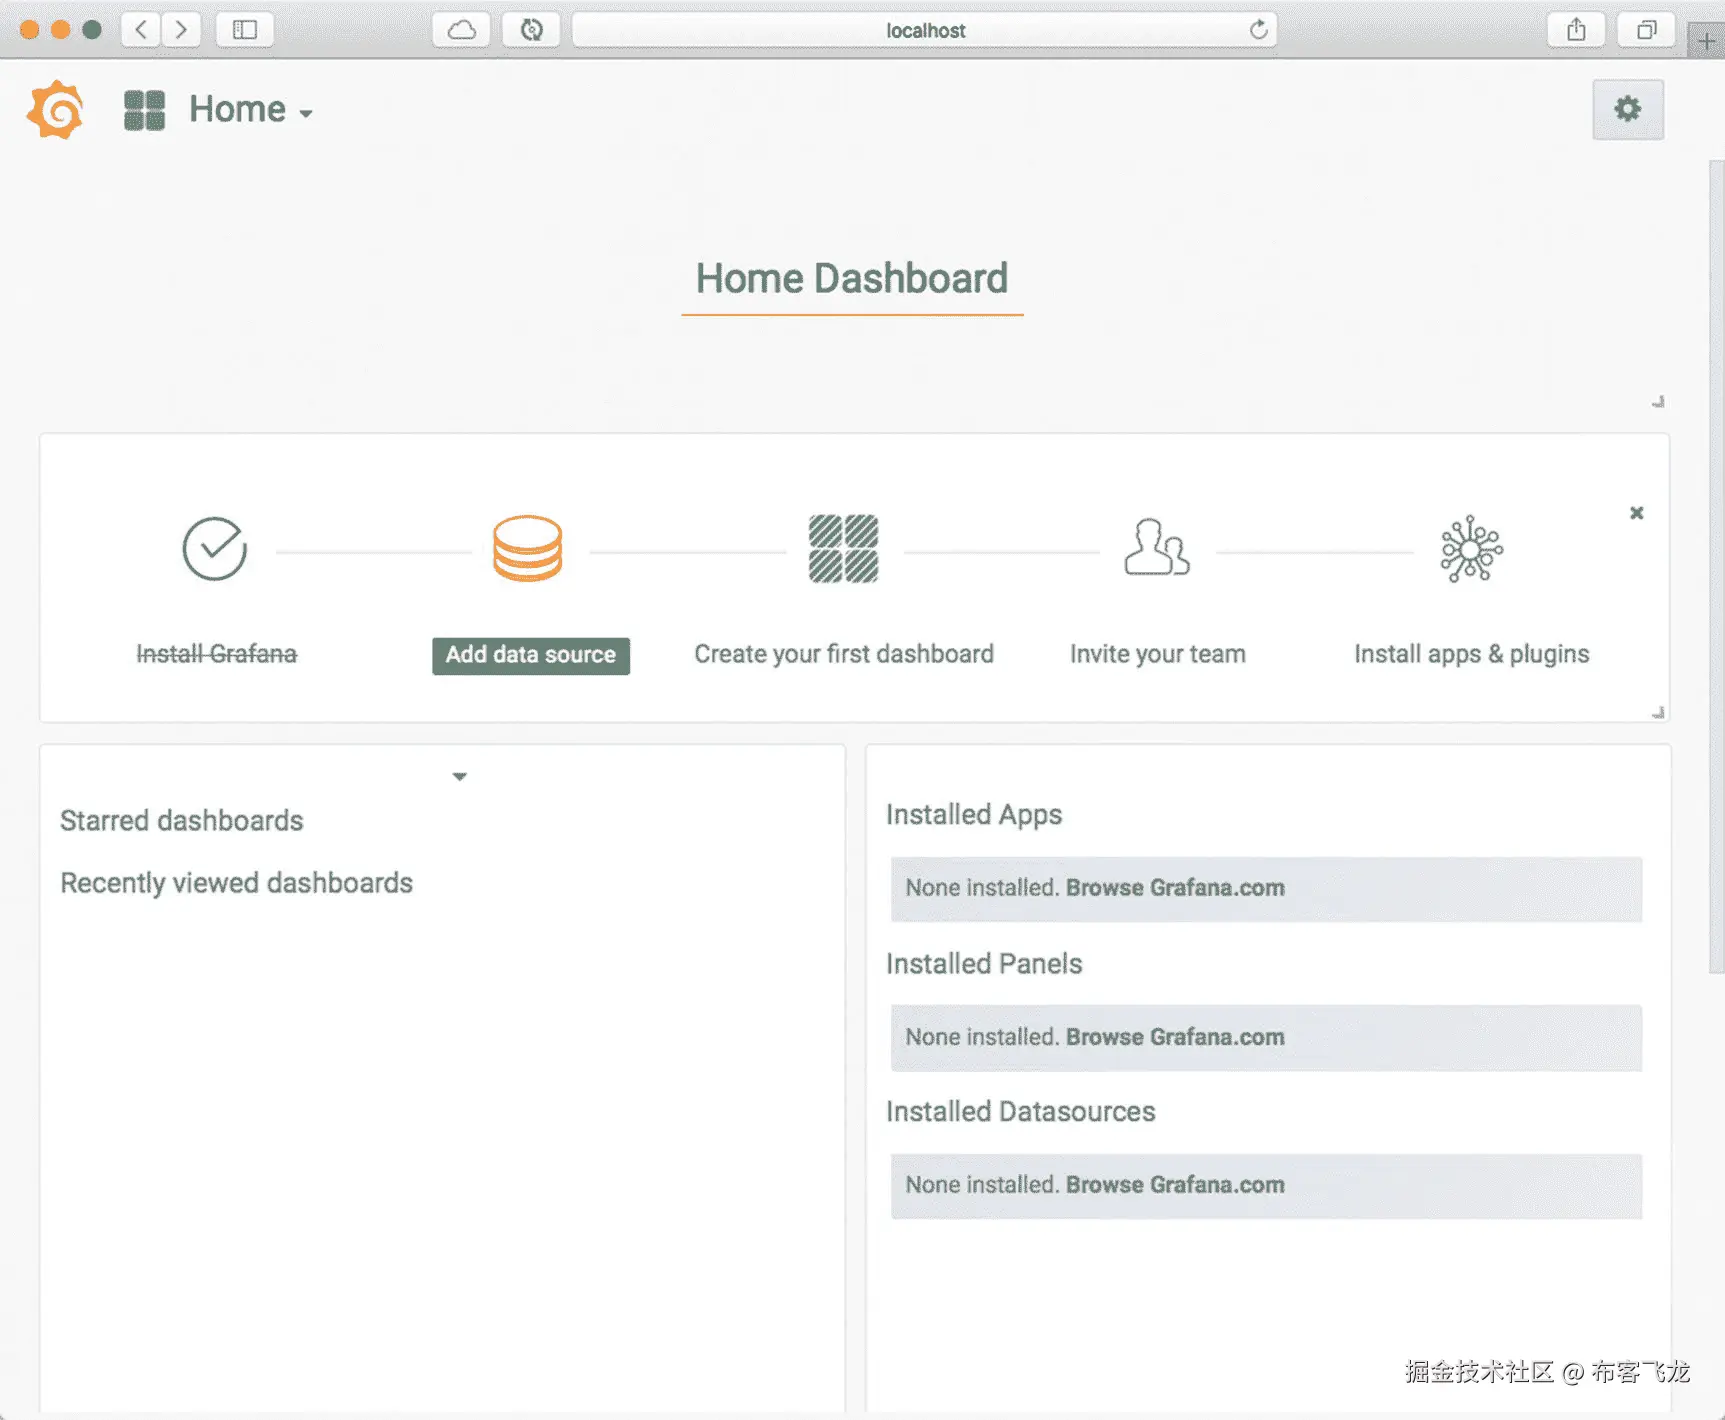The width and height of the screenshot is (1725, 1420).
Task: Click the page vertical scrollbar
Action: click(x=1716, y=566)
